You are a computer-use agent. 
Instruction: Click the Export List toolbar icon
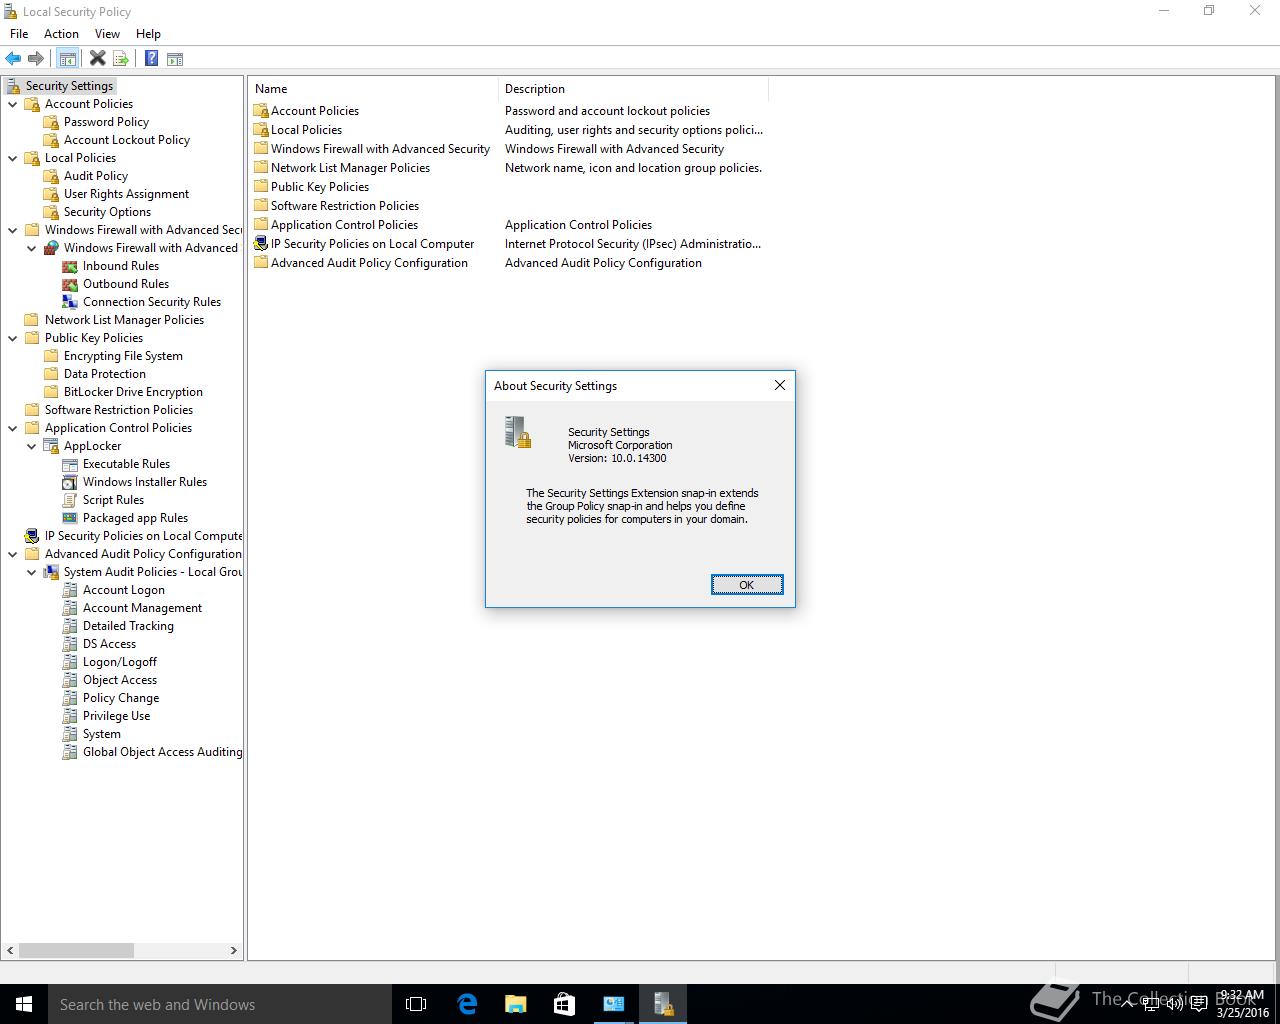tap(121, 59)
